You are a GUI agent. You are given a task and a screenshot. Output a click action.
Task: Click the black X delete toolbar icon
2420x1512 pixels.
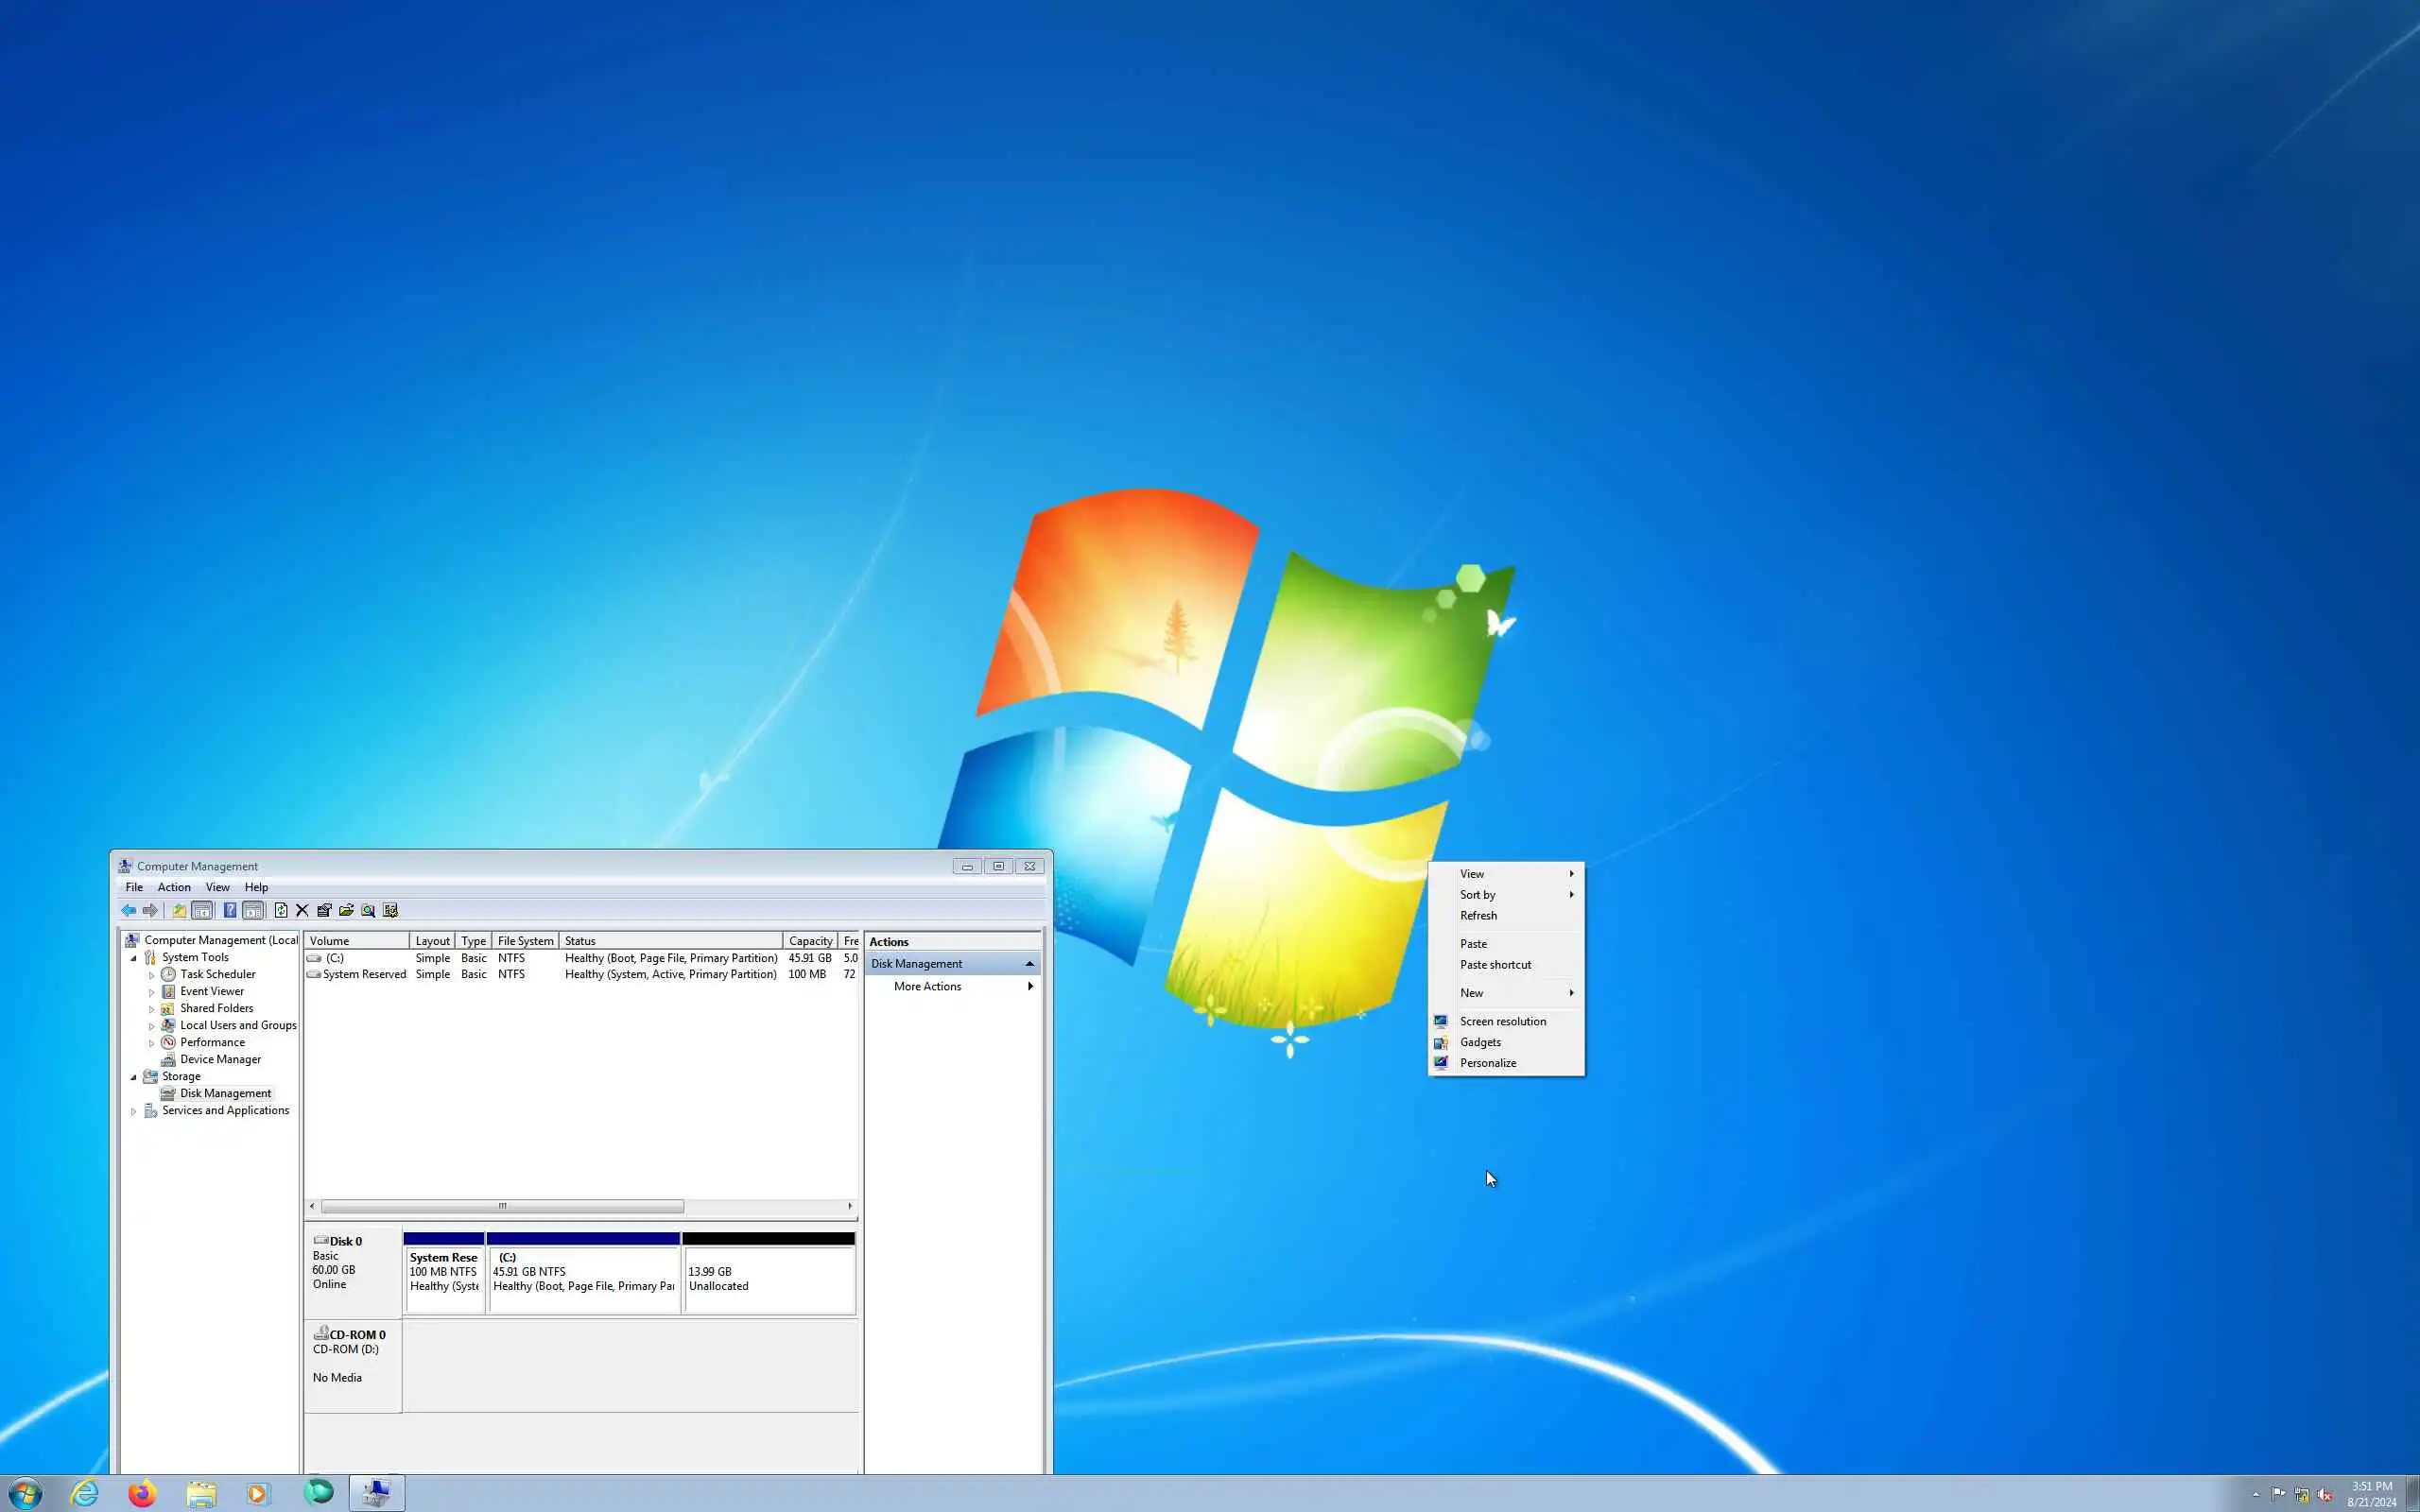pyautogui.click(x=302, y=910)
